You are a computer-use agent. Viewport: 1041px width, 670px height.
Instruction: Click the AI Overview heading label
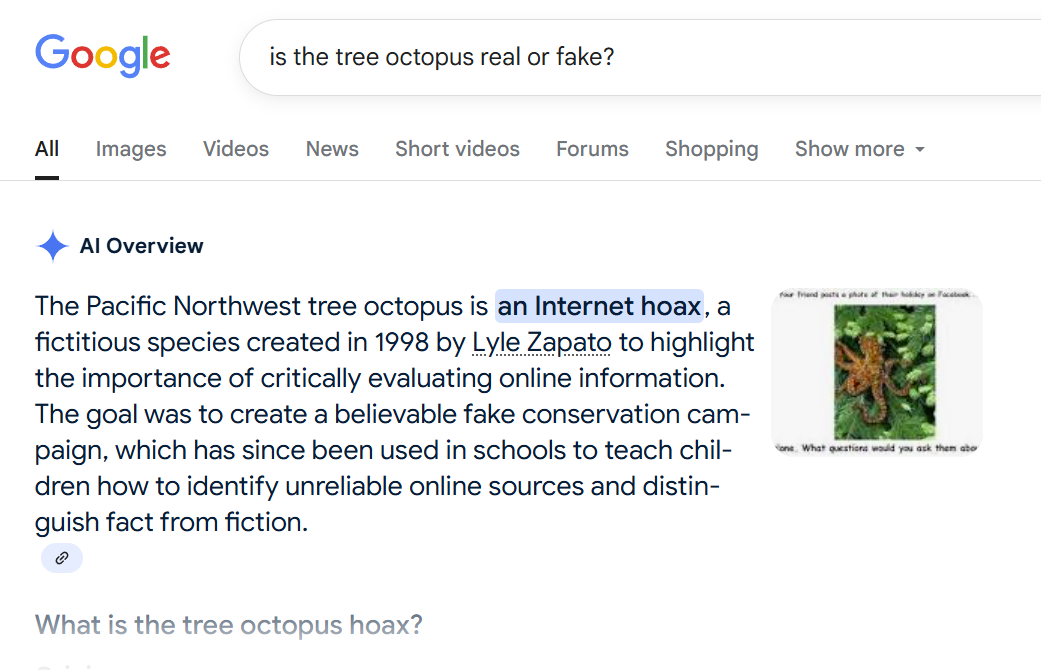pyautogui.click(x=141, y=246)
